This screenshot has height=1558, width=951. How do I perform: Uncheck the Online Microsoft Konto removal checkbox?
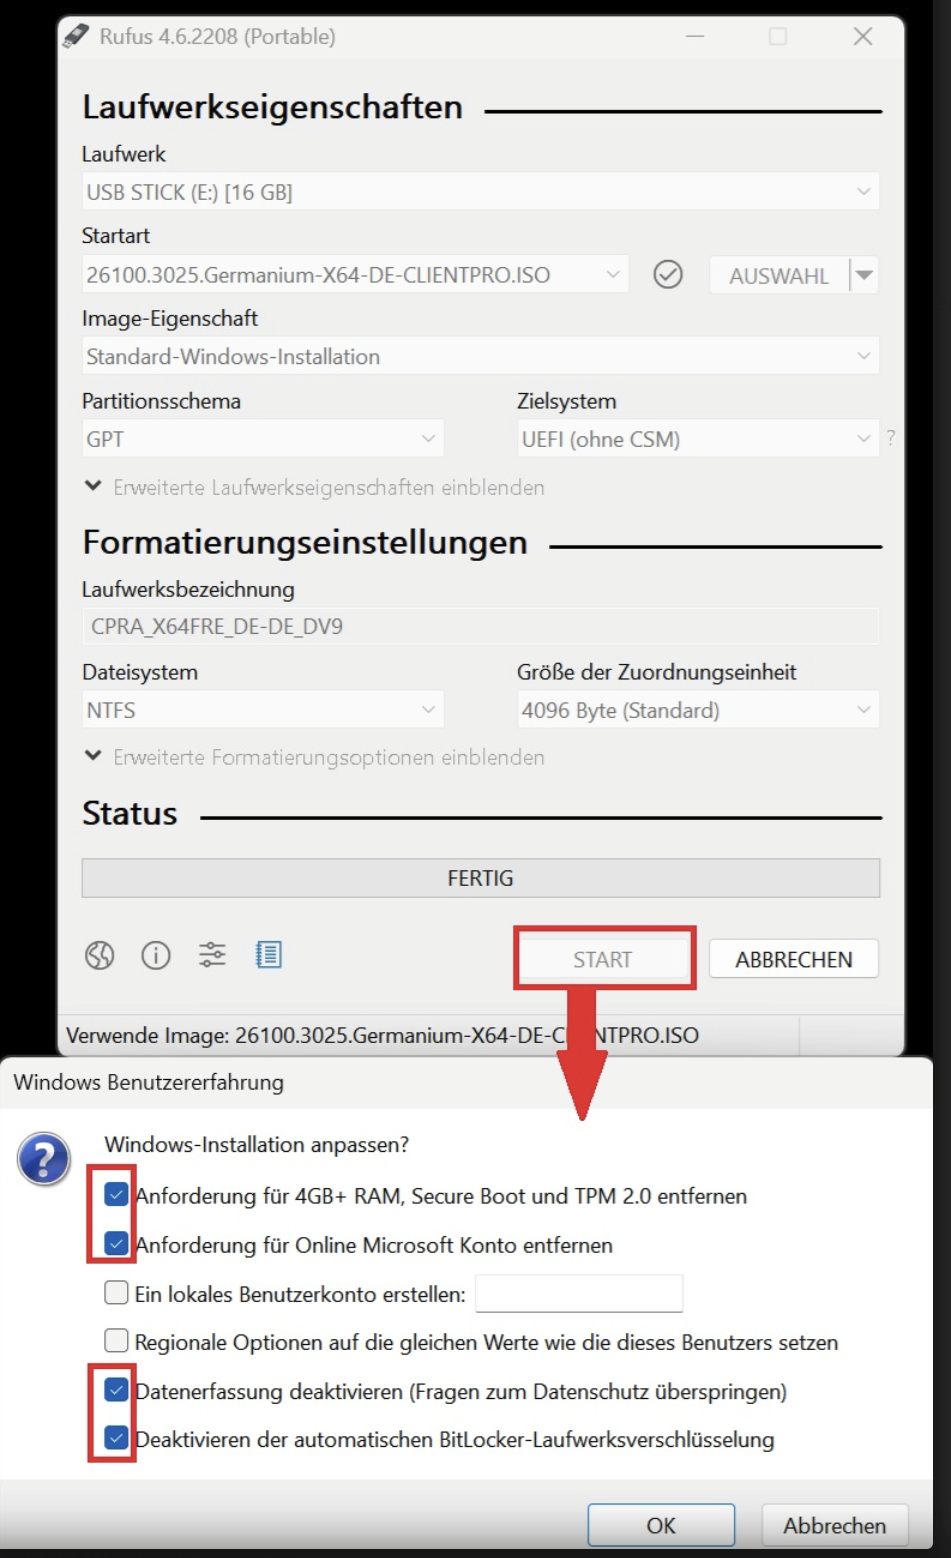point(117,1244)
